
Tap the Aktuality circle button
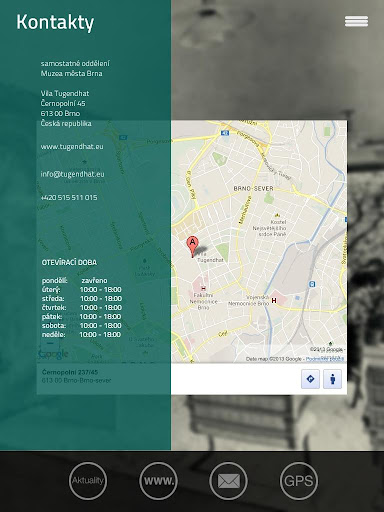pos(88,481)
